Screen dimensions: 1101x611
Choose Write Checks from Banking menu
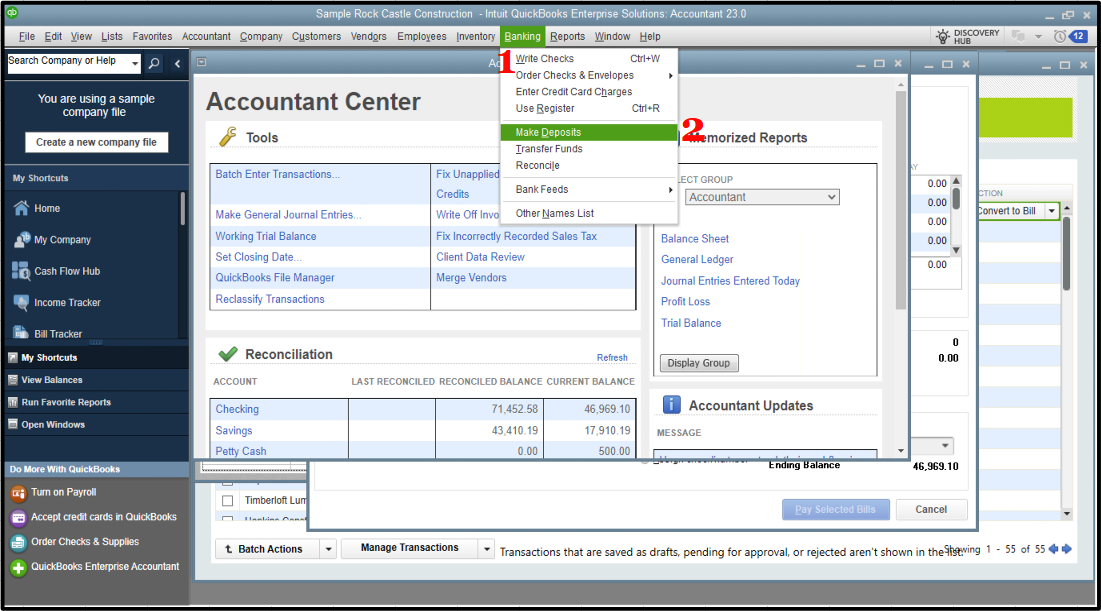click(x=588, y=59)
